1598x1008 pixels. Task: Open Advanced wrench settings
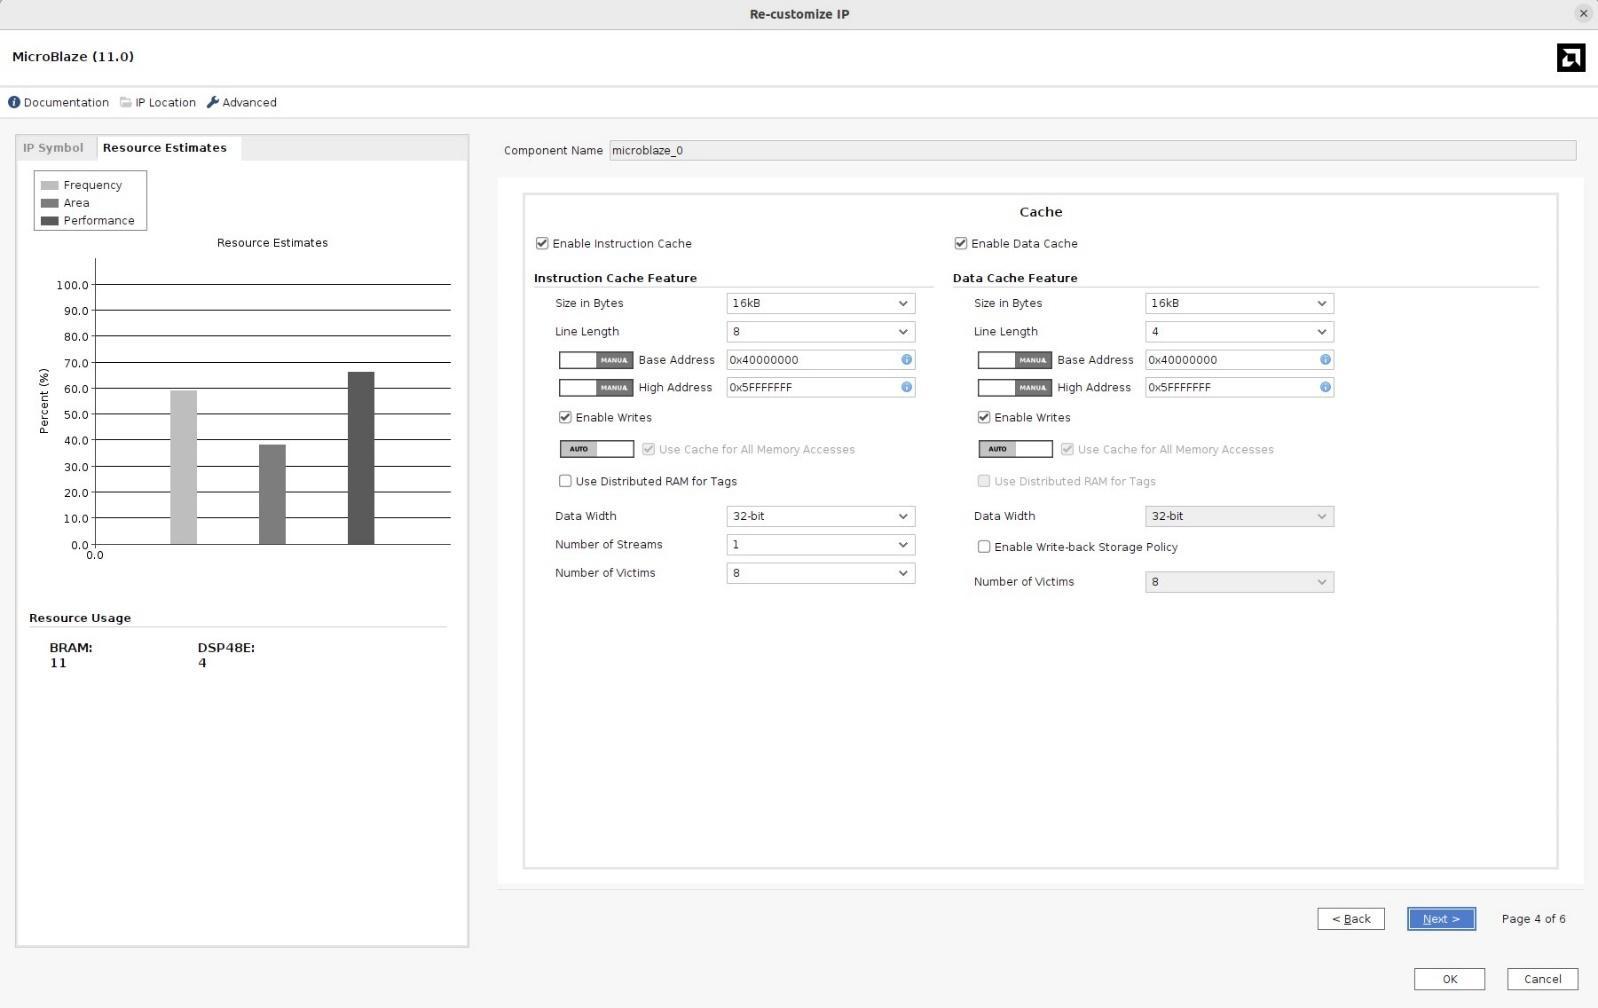pos(212,102)
